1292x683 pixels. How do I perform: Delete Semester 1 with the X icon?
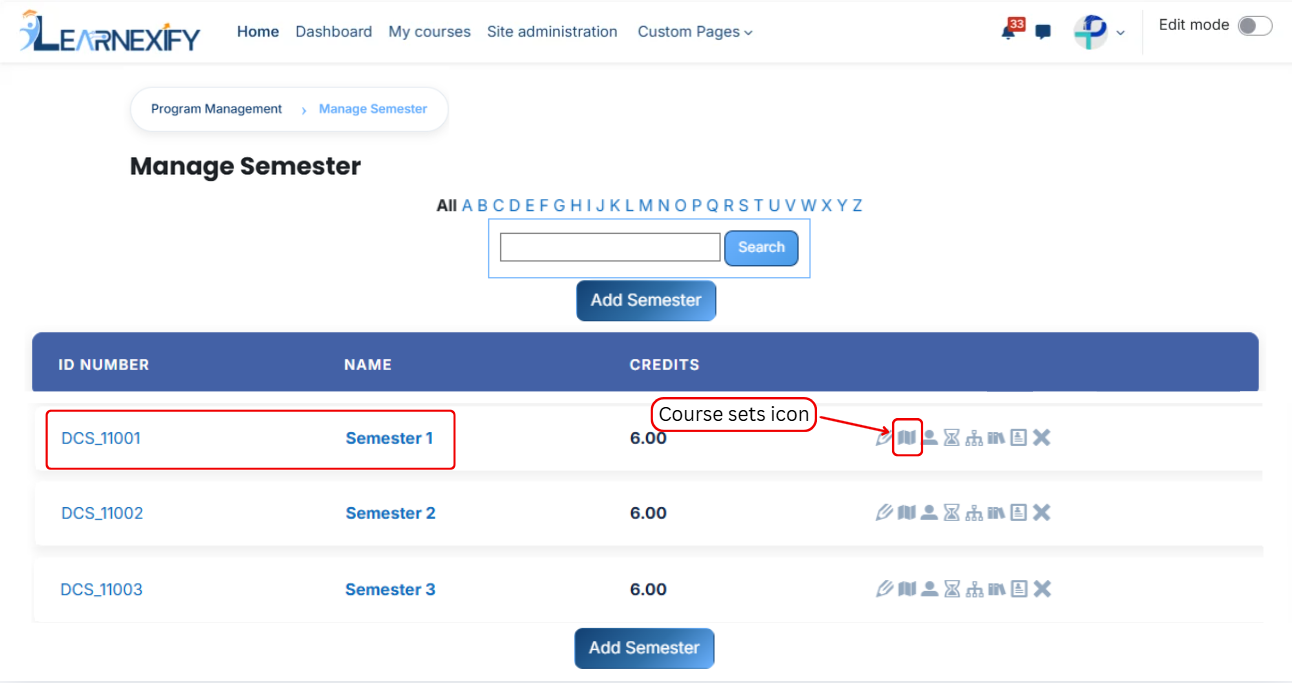1042,437
